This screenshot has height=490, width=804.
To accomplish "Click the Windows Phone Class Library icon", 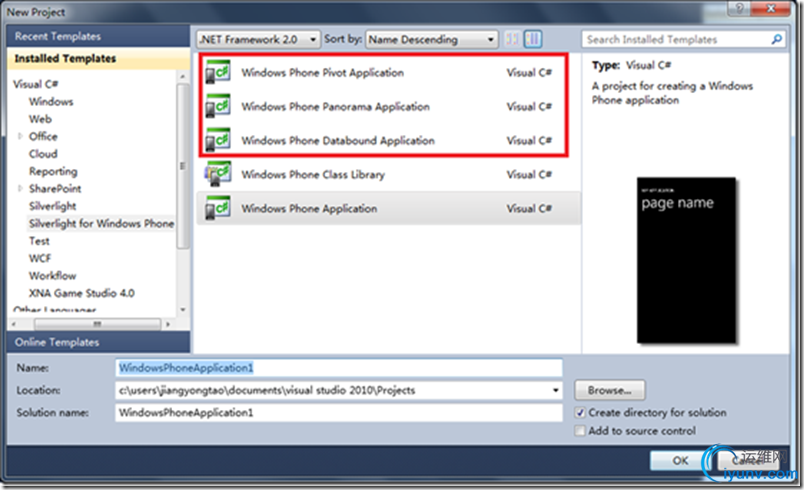I will point(217,174).
